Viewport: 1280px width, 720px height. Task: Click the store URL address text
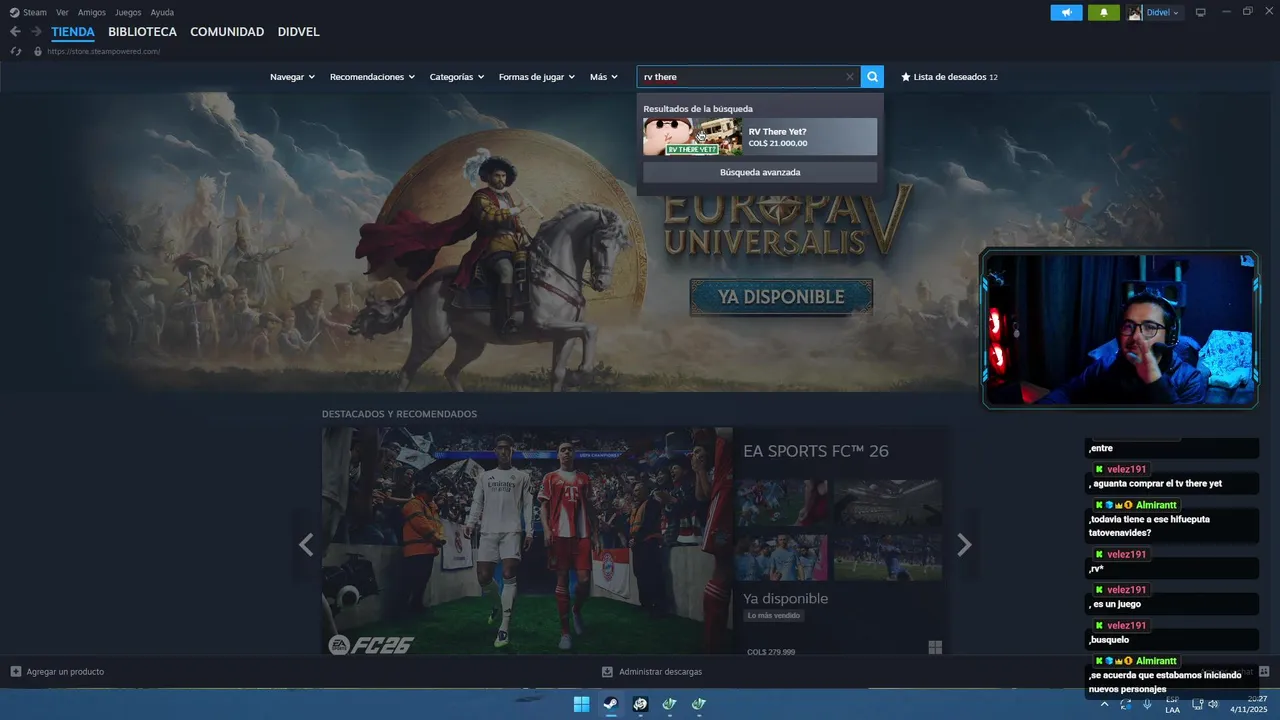(x=103, y=51)
